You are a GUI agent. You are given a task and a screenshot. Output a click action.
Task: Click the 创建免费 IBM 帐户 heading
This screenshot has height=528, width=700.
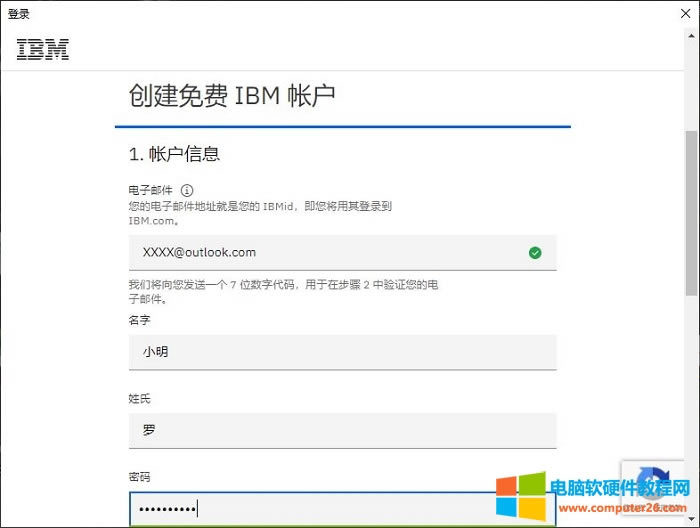pyautogui.click(x=232, y=96)
